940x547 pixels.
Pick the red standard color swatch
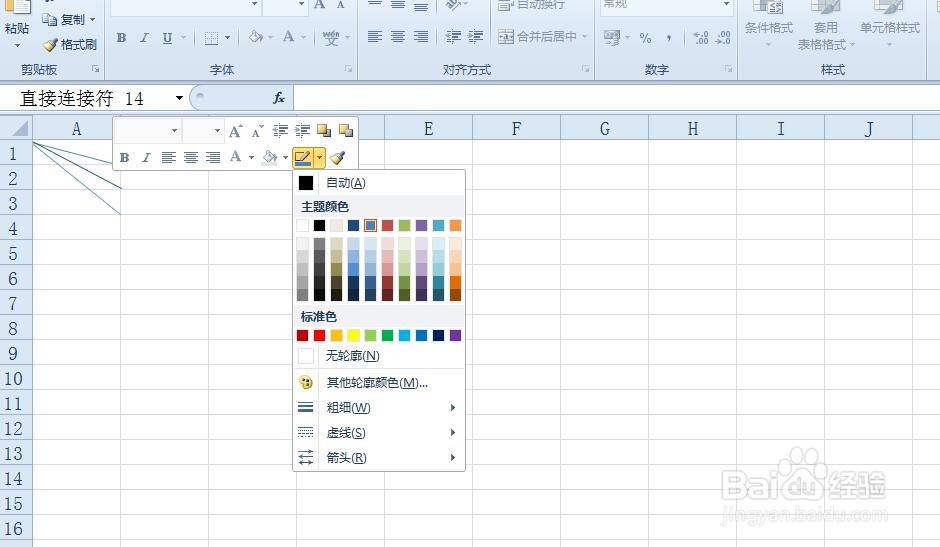(x=320, y=335)
